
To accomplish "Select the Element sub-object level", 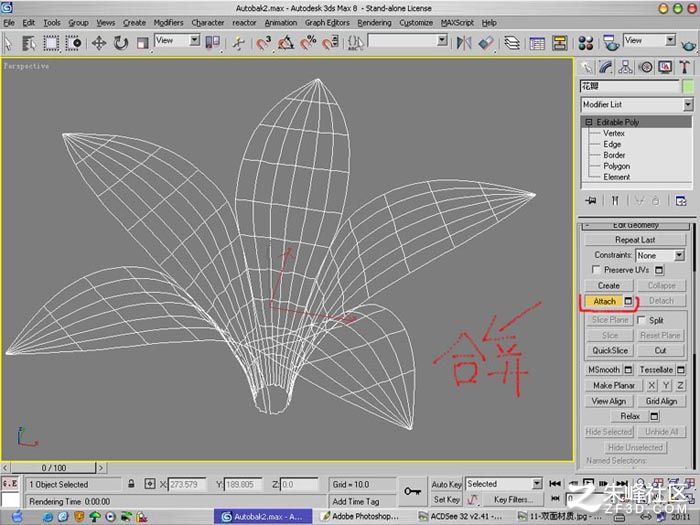I will [x=617, y=177].
